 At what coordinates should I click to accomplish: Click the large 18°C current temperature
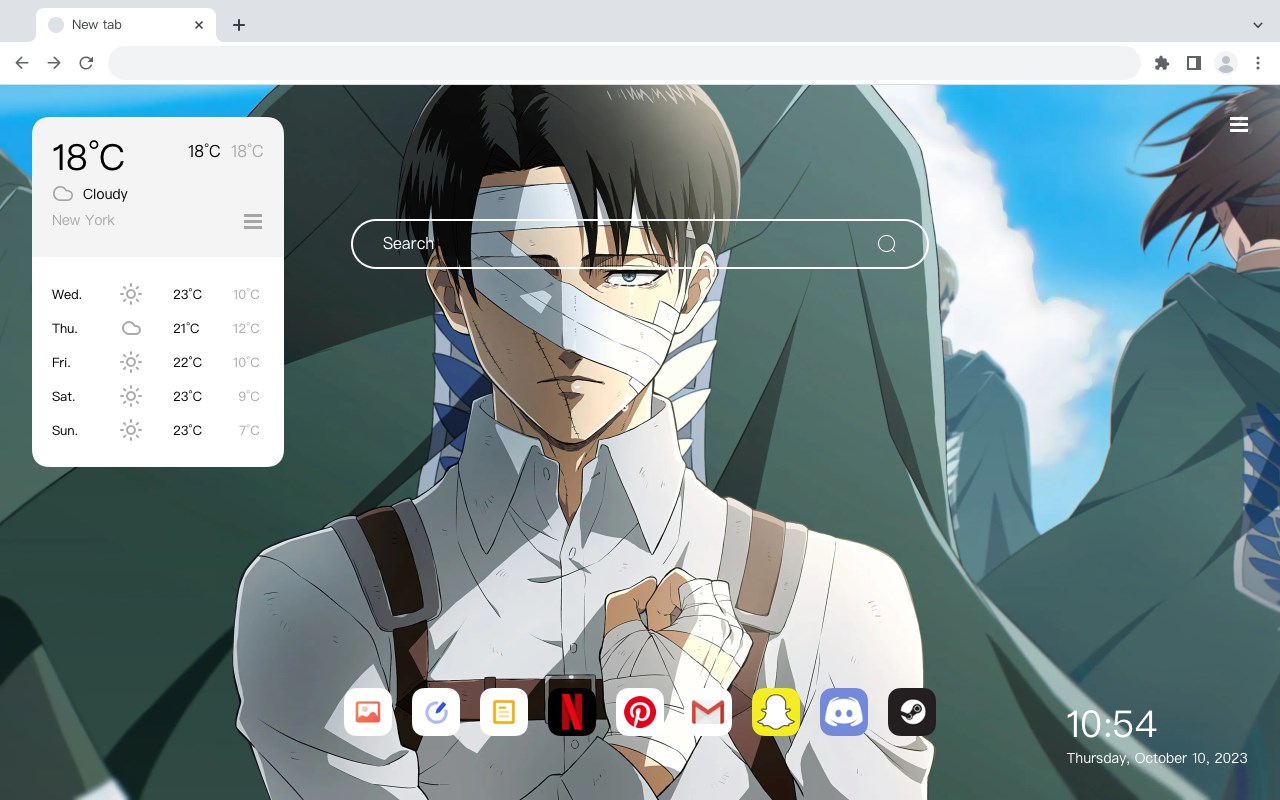pyautogui.click(x=88, y=157)
